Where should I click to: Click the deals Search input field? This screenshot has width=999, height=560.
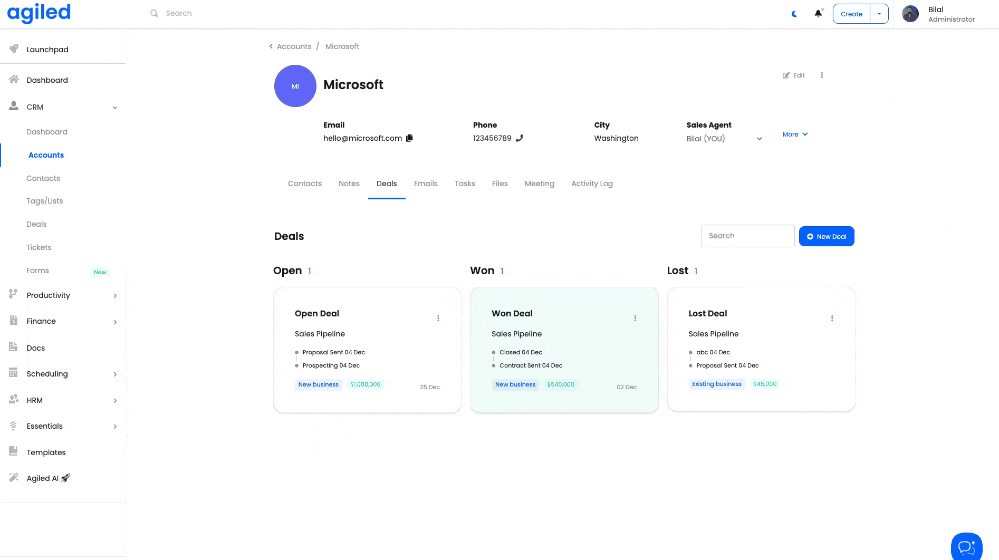pyautogui.click(x=747, y=236)
